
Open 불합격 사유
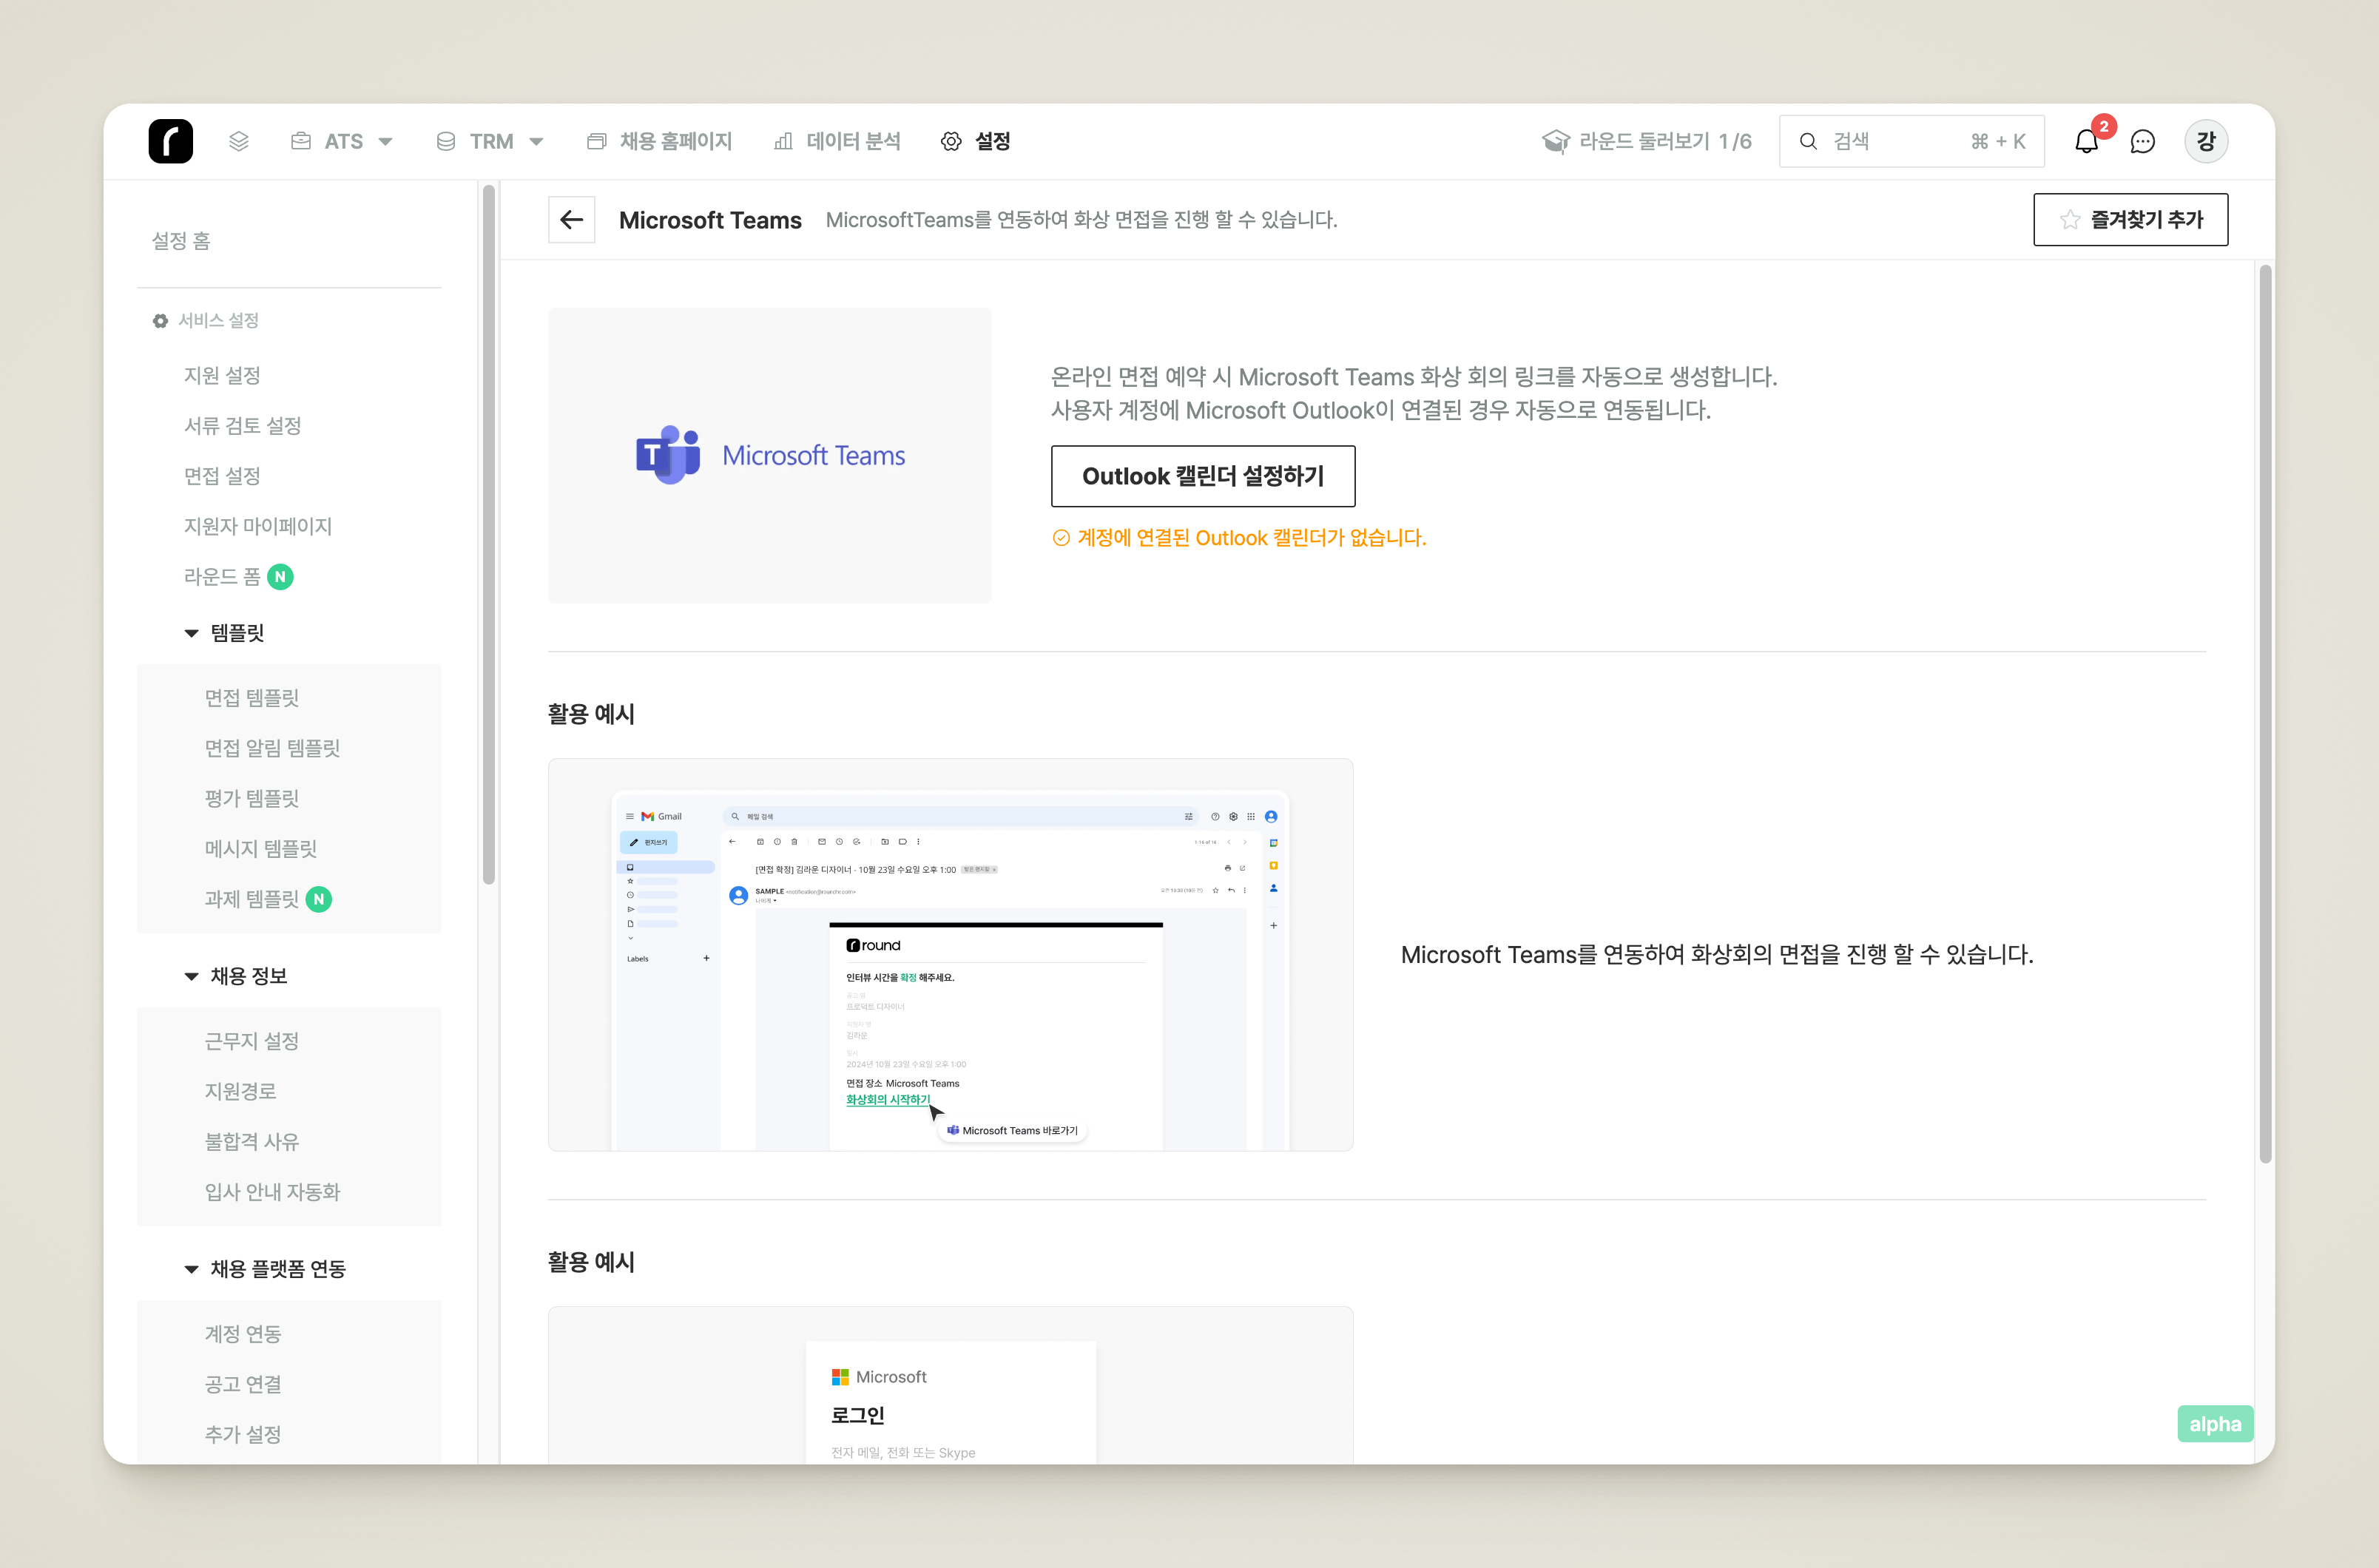pyautogui.click(x=252, y=1141)
